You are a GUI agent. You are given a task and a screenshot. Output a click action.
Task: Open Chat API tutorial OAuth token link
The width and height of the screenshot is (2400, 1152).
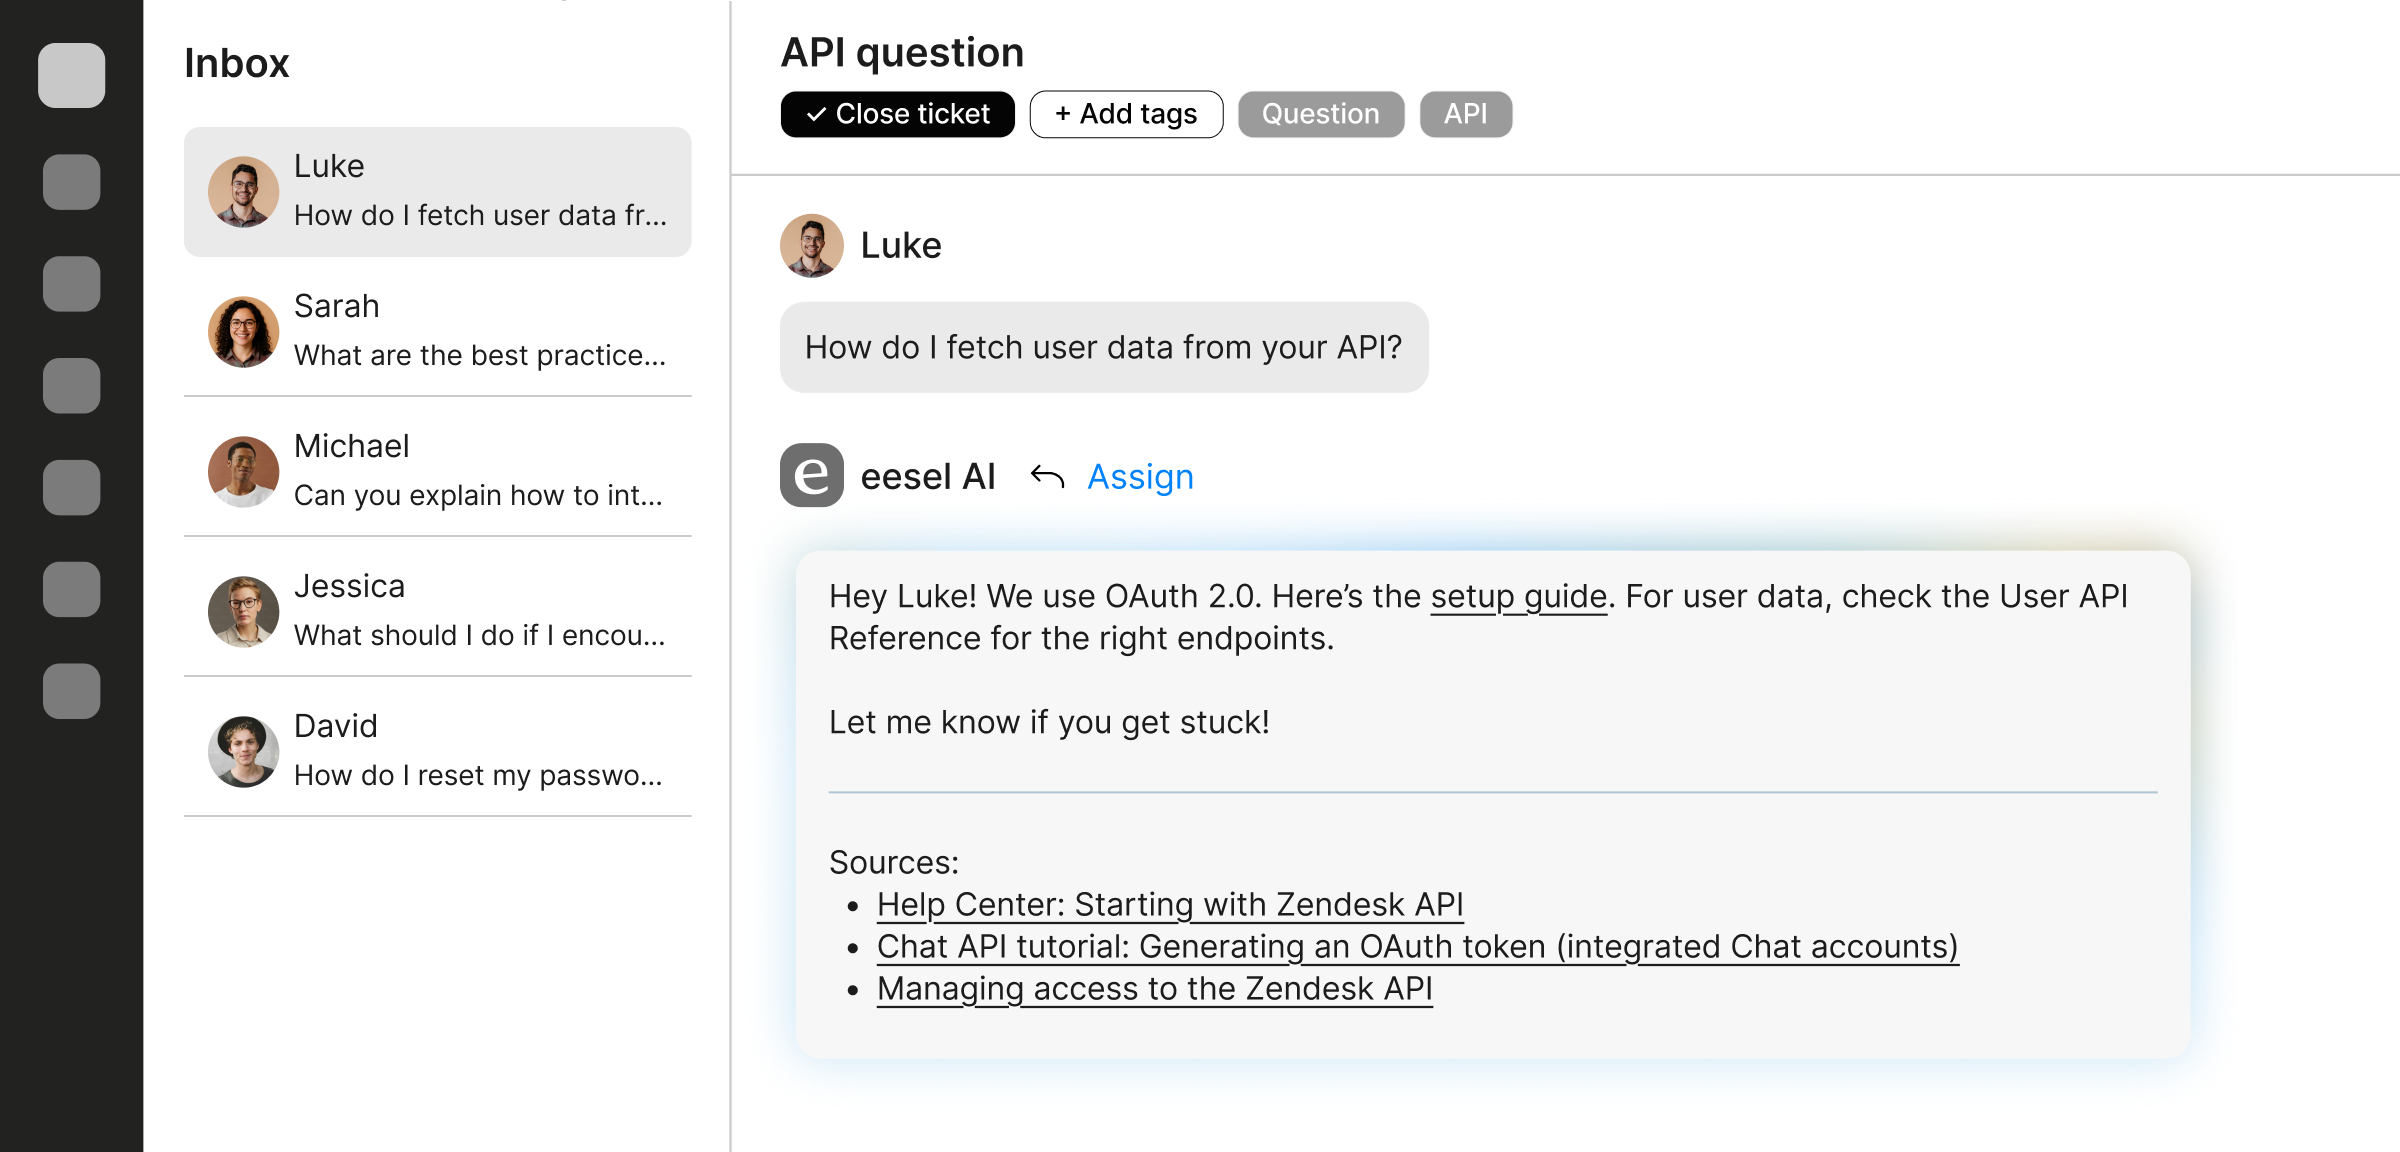tap(1417, 946)
